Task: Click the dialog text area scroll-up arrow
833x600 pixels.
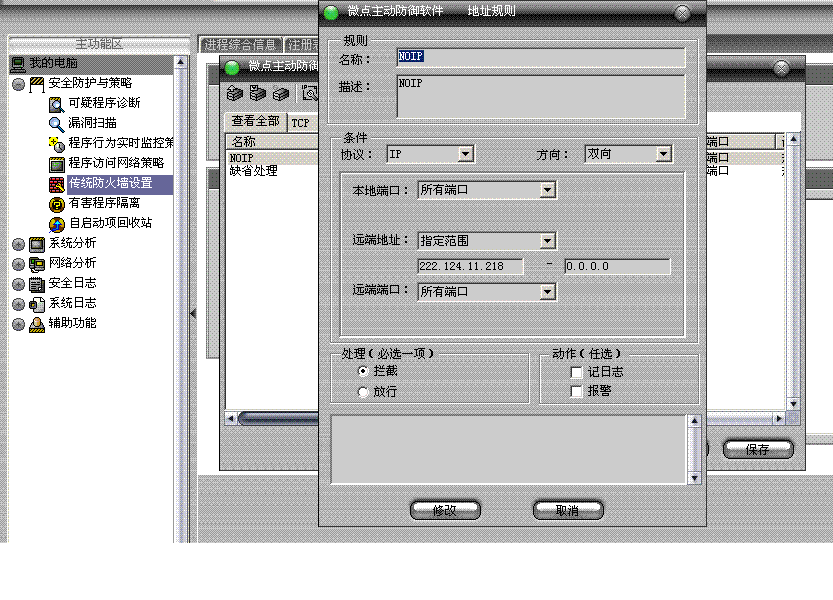Action: [694, 421]
